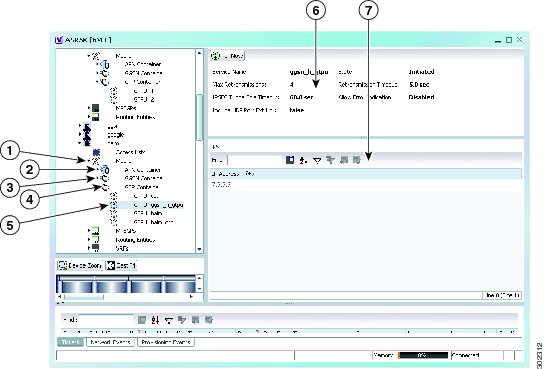The image size is (545, 369).
Task: Click Show Only Selected Rows in tickets pane toolbar
Action: [x=208, y=320]
